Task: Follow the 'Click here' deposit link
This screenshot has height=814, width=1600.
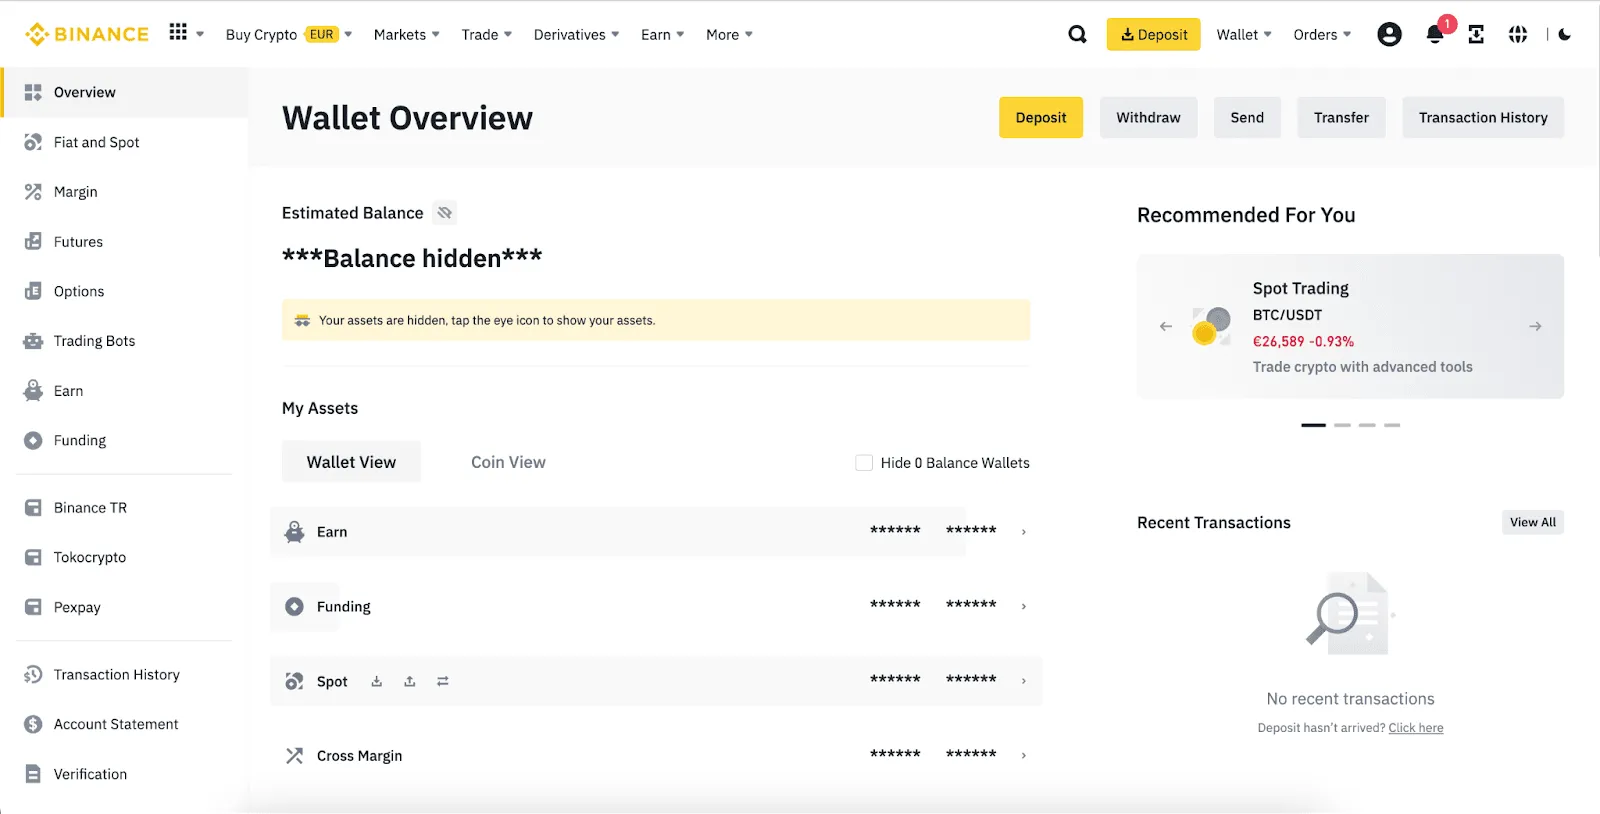Action: 1415,728
